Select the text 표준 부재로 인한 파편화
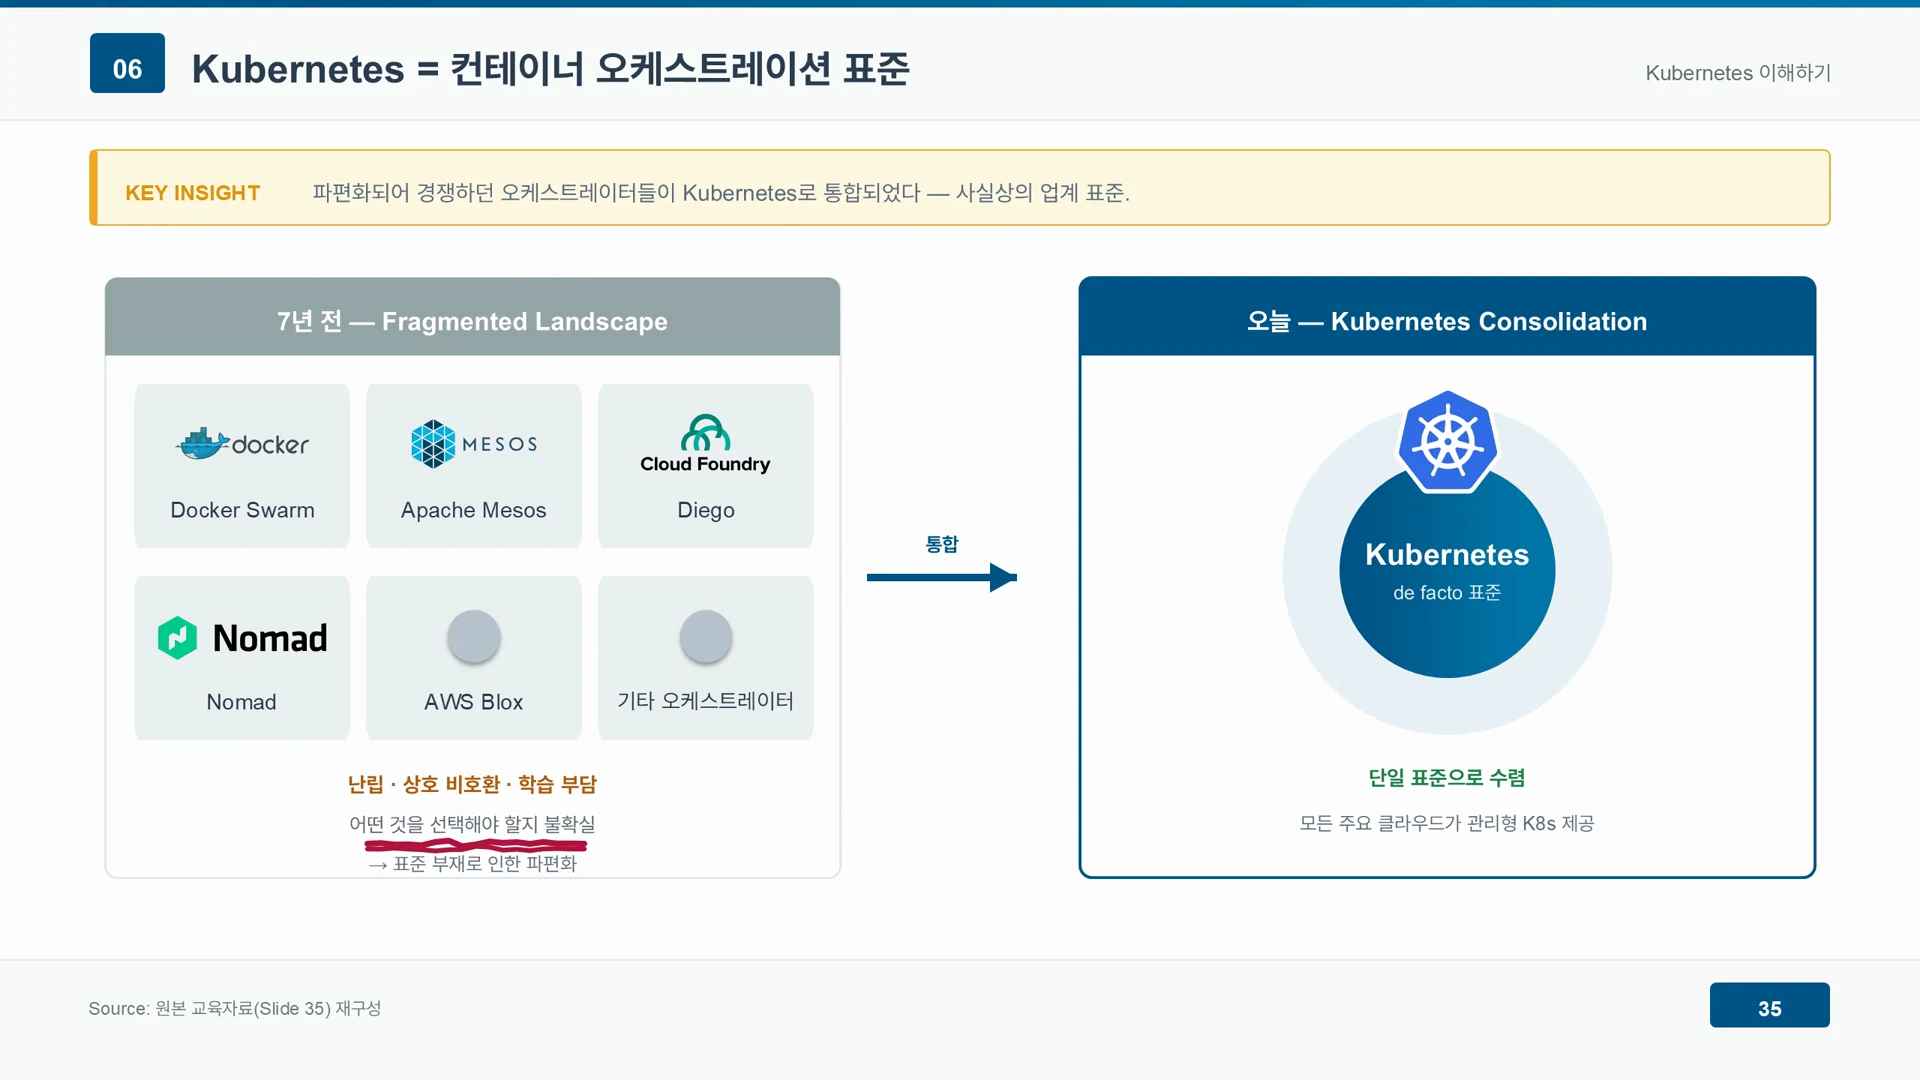Viewport: 1920px width, 1080px height. (485, 863)
